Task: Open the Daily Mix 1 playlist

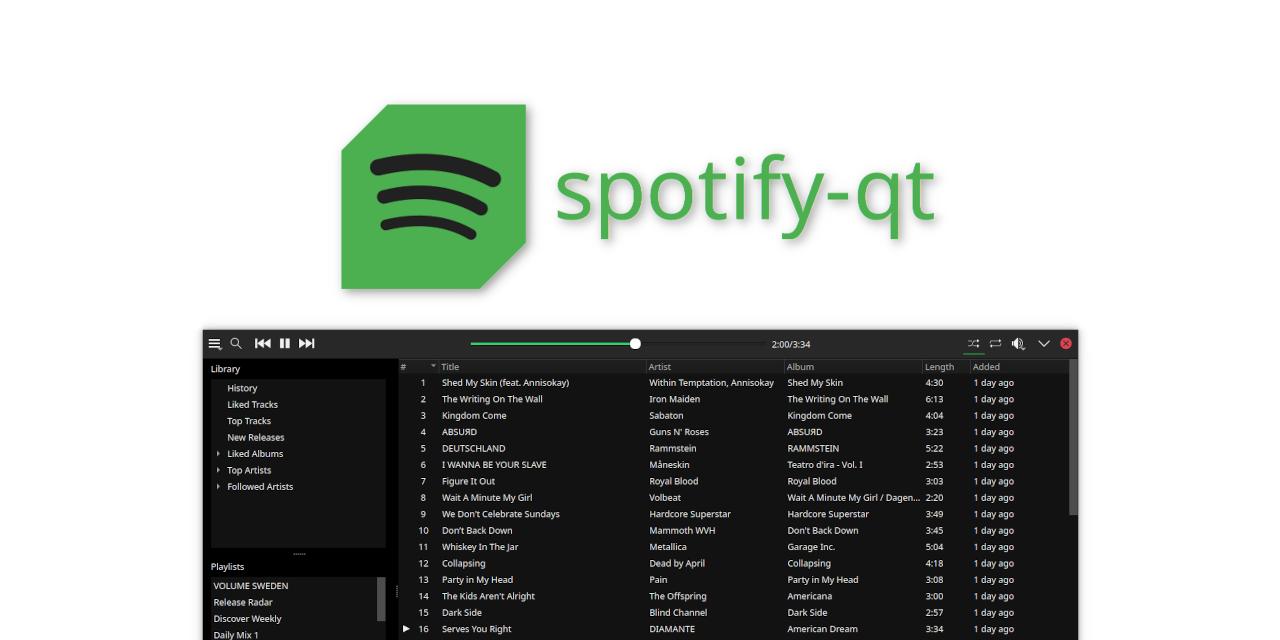Action: pyautogui.click(x=236, y=635)
